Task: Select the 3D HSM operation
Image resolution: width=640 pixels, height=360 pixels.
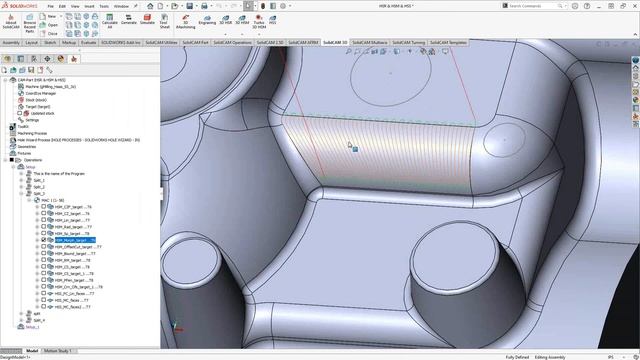Action: tap(242, 20)
